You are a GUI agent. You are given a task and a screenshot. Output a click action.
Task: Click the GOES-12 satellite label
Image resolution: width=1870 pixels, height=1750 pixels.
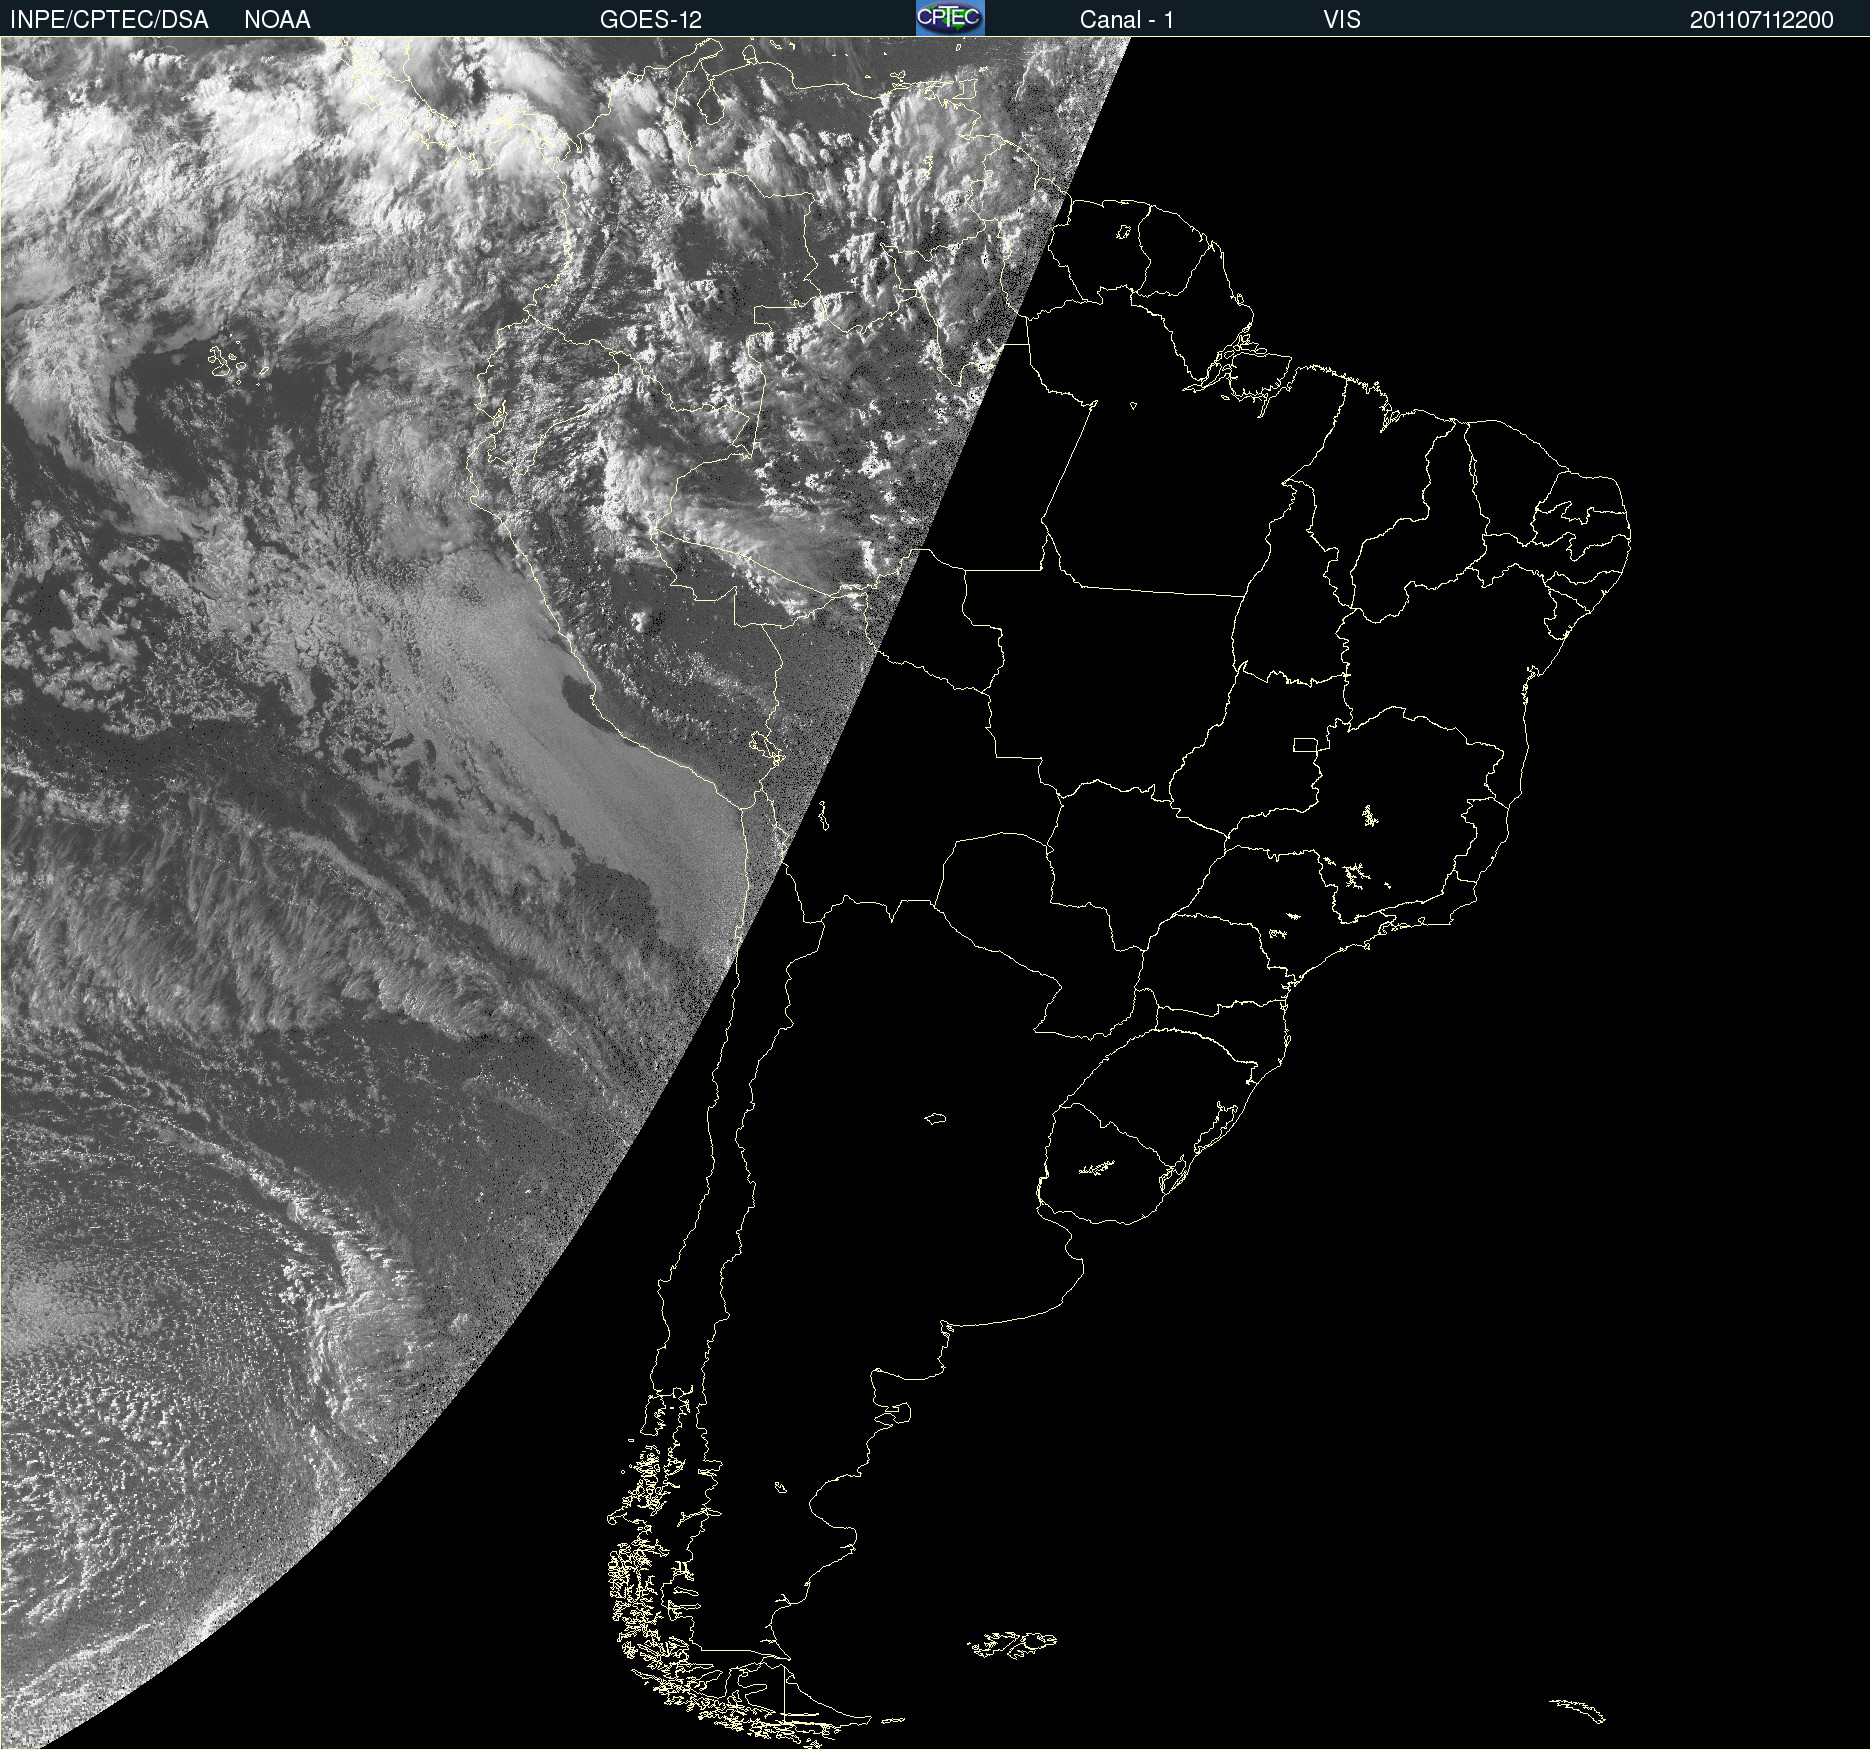pyautogui.click(x=651, y=20)
